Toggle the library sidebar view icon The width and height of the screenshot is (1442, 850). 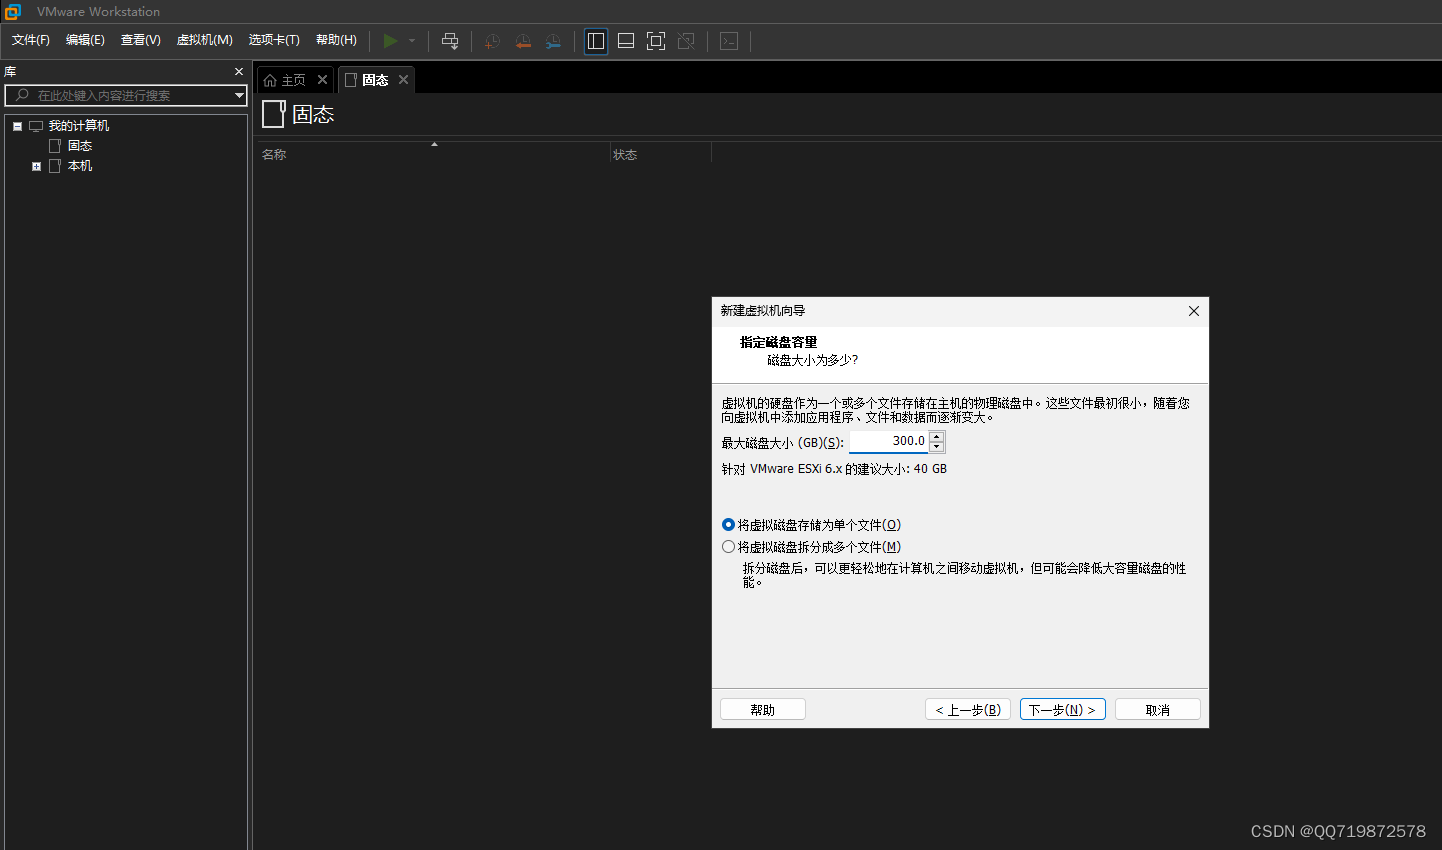point(596,41)
